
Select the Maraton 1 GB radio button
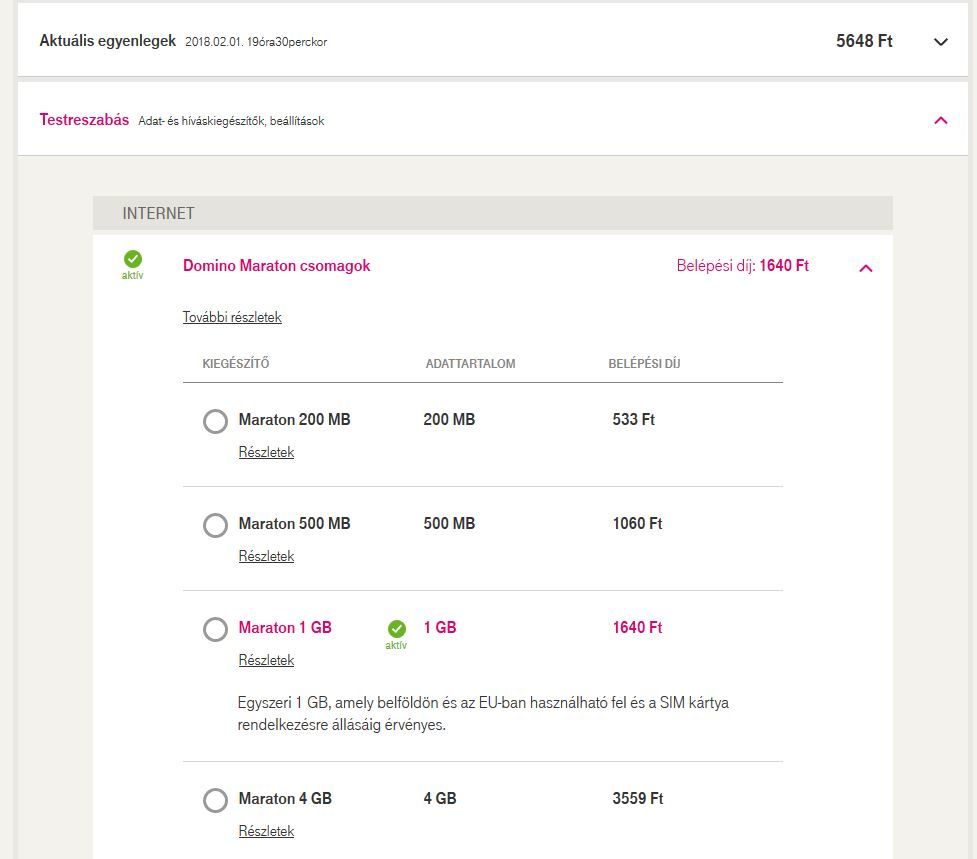[x=215, y=629]
